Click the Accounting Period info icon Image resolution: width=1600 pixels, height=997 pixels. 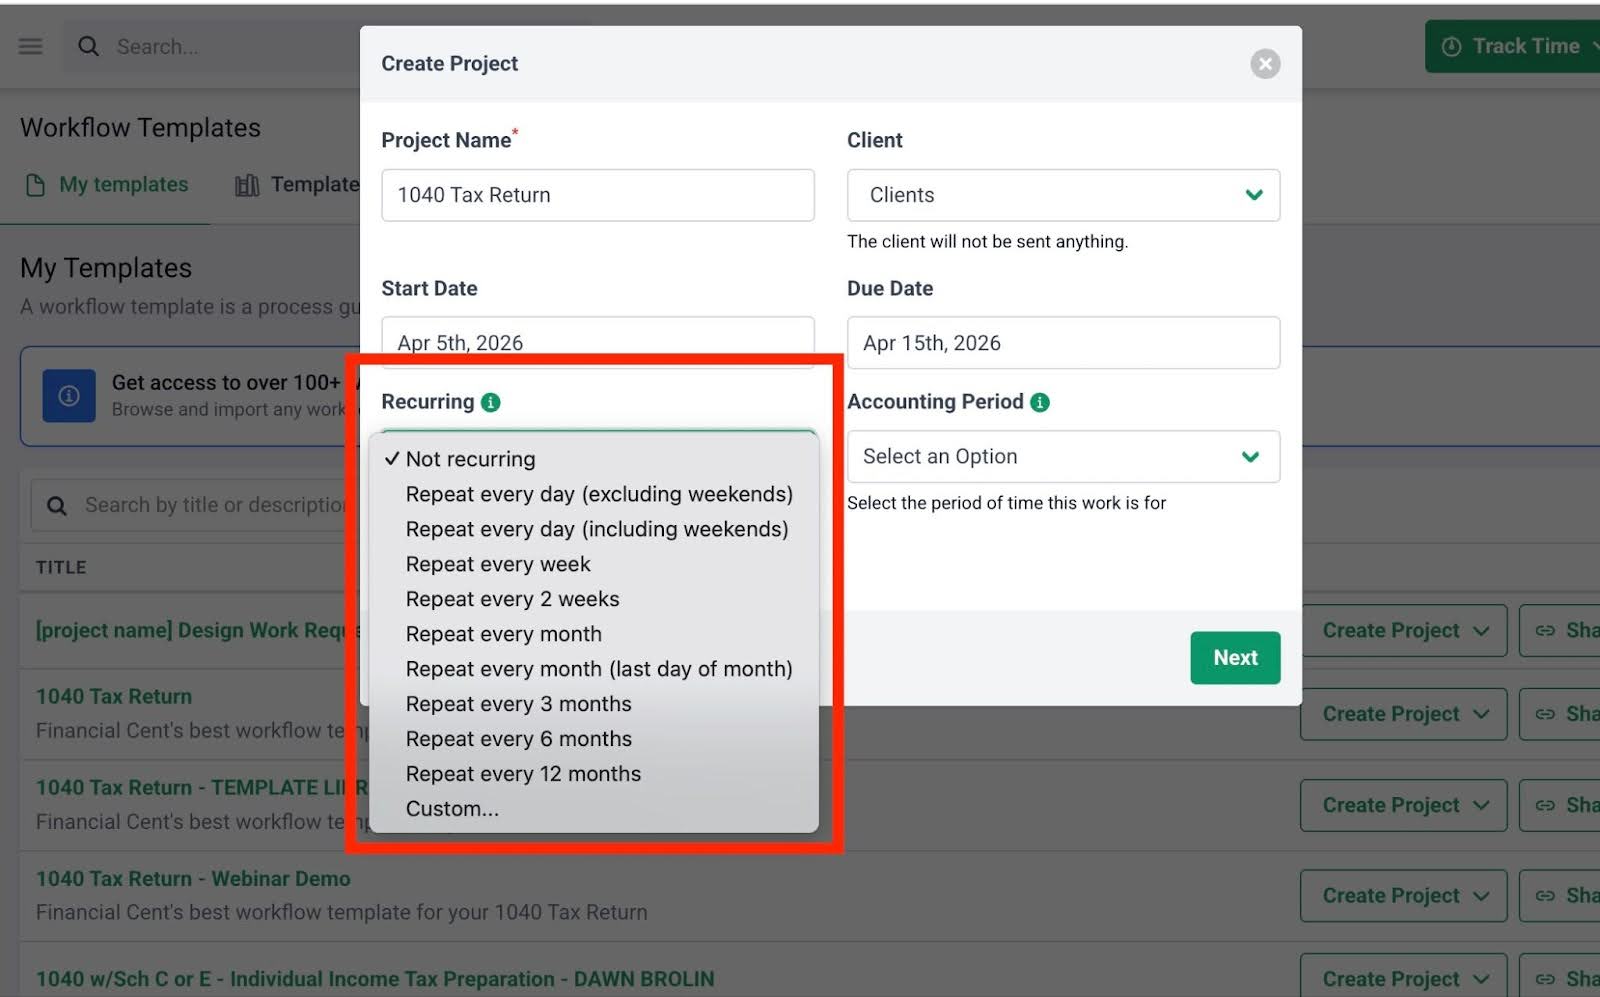coord(1040,402)
